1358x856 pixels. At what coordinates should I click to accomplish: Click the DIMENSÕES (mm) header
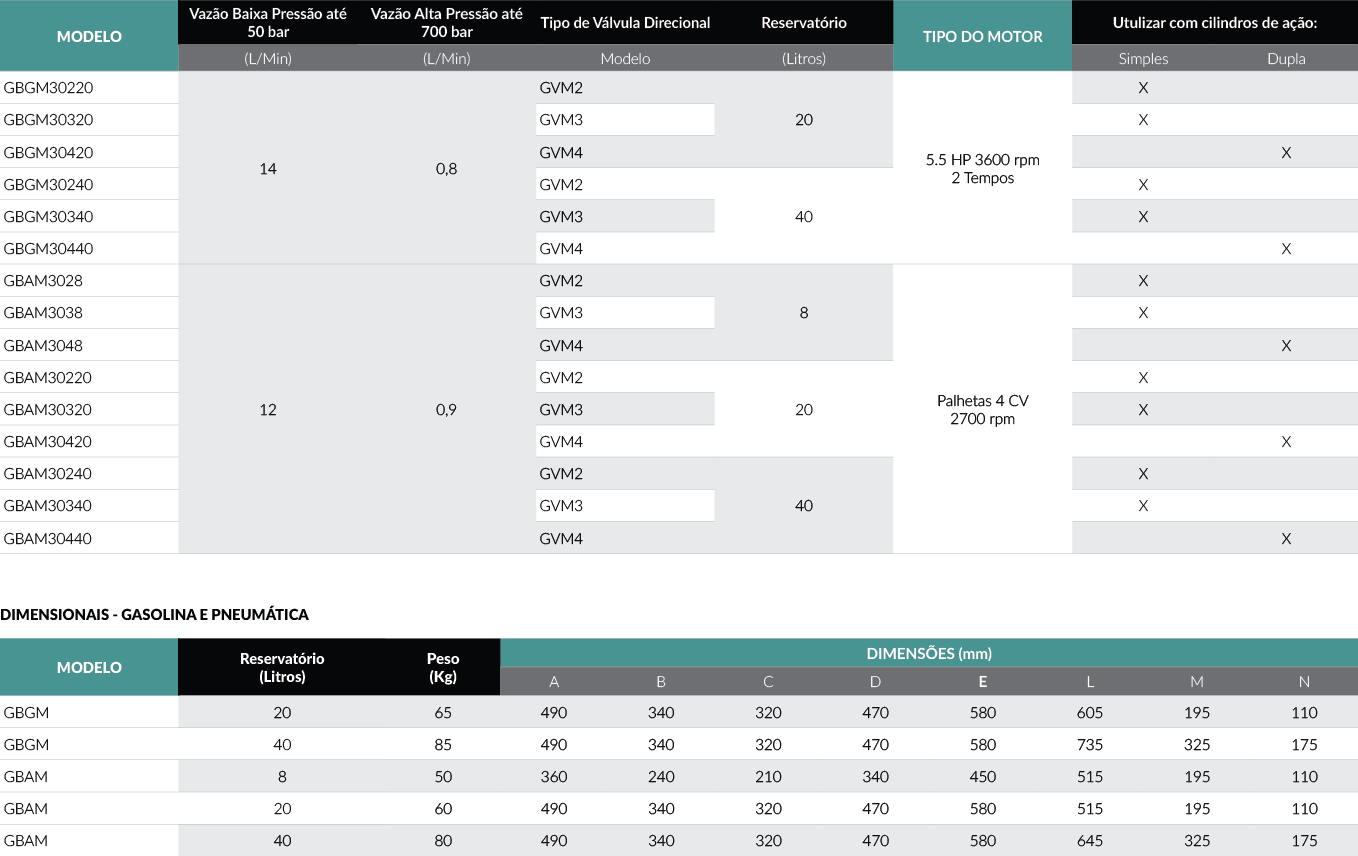click(x=928, y=653)
